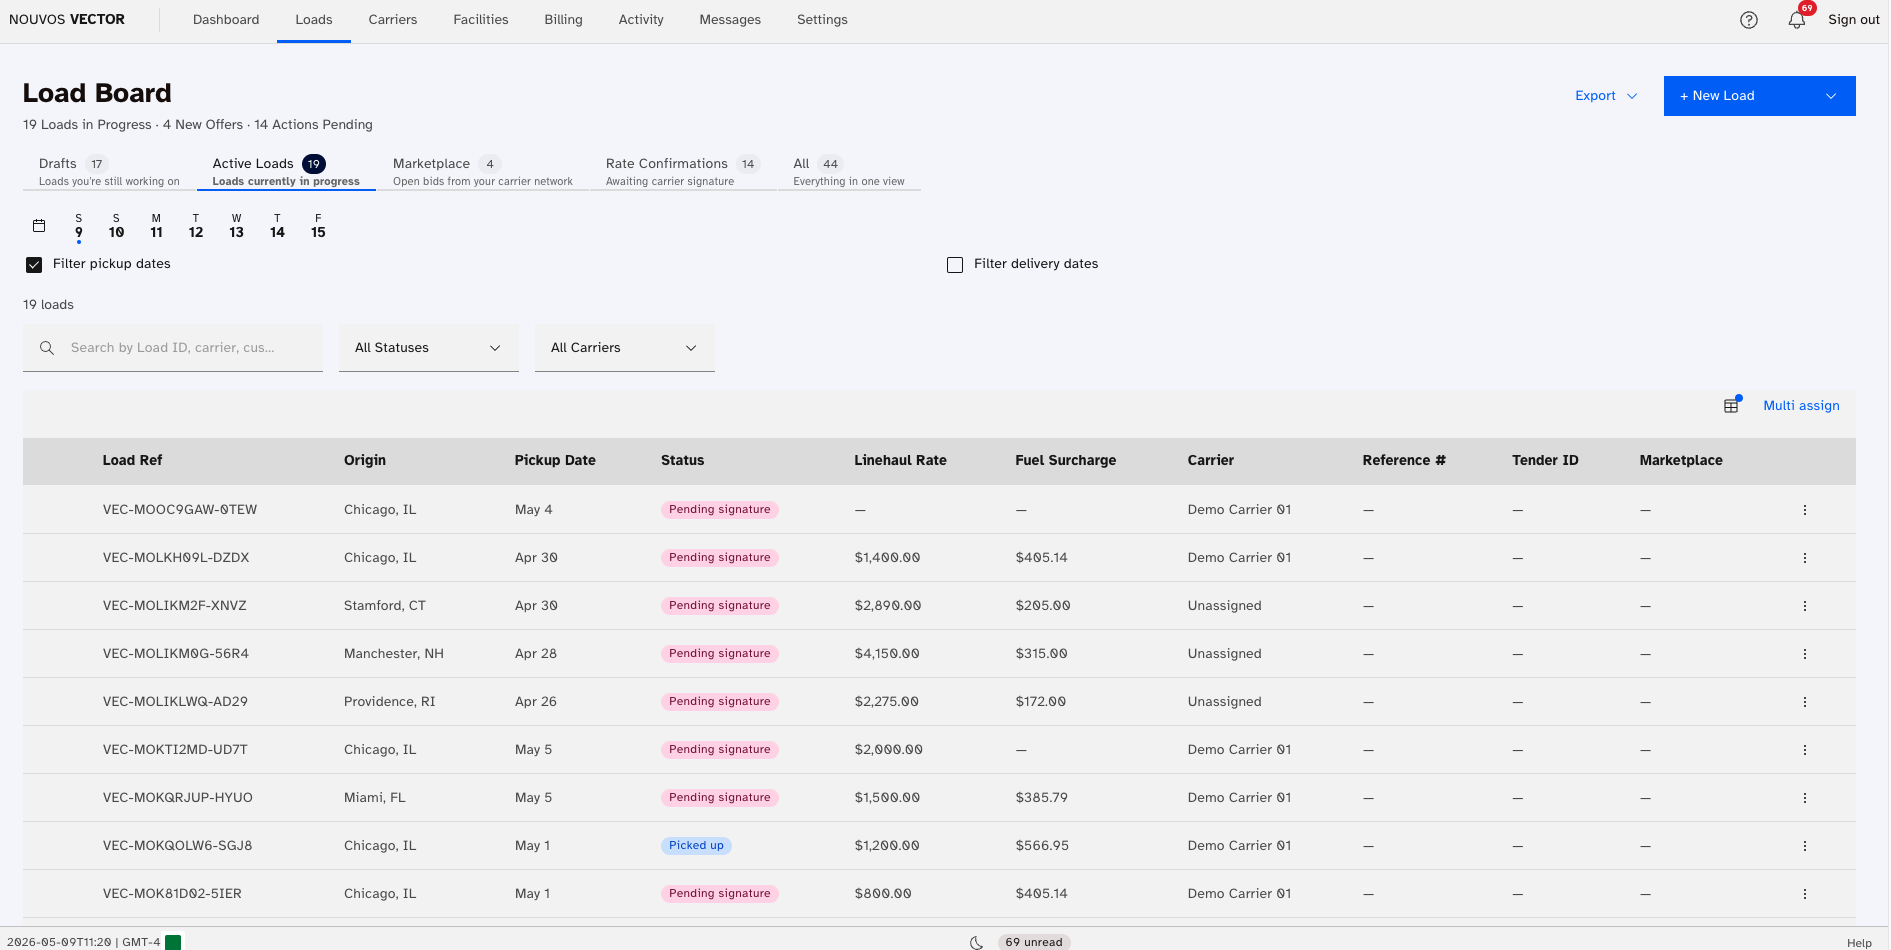Sort by Status column header
Viewport: 1891px width, 950px height.
pos(682,461)
